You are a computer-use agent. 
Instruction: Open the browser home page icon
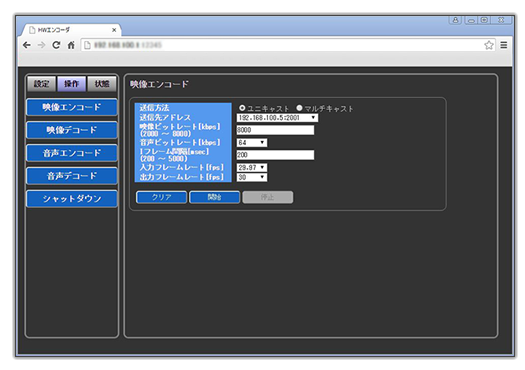71,45
